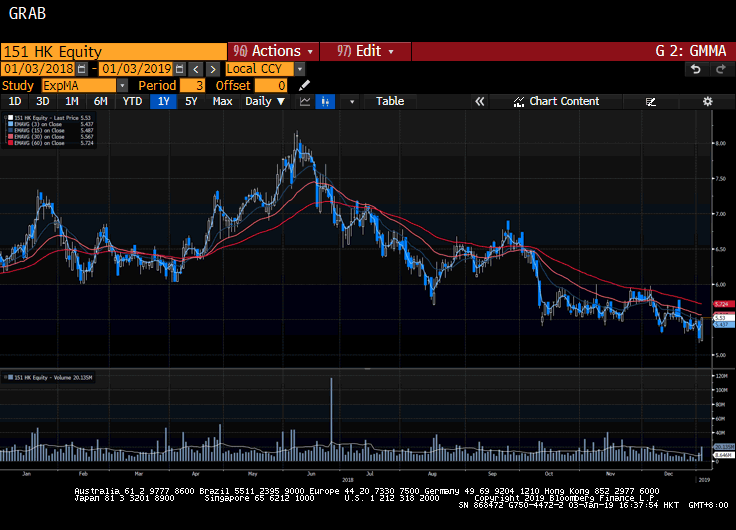Viewport: 736px width, 530px height.
Task: Click the blue 5.437 price axis label
Action: 723,324
